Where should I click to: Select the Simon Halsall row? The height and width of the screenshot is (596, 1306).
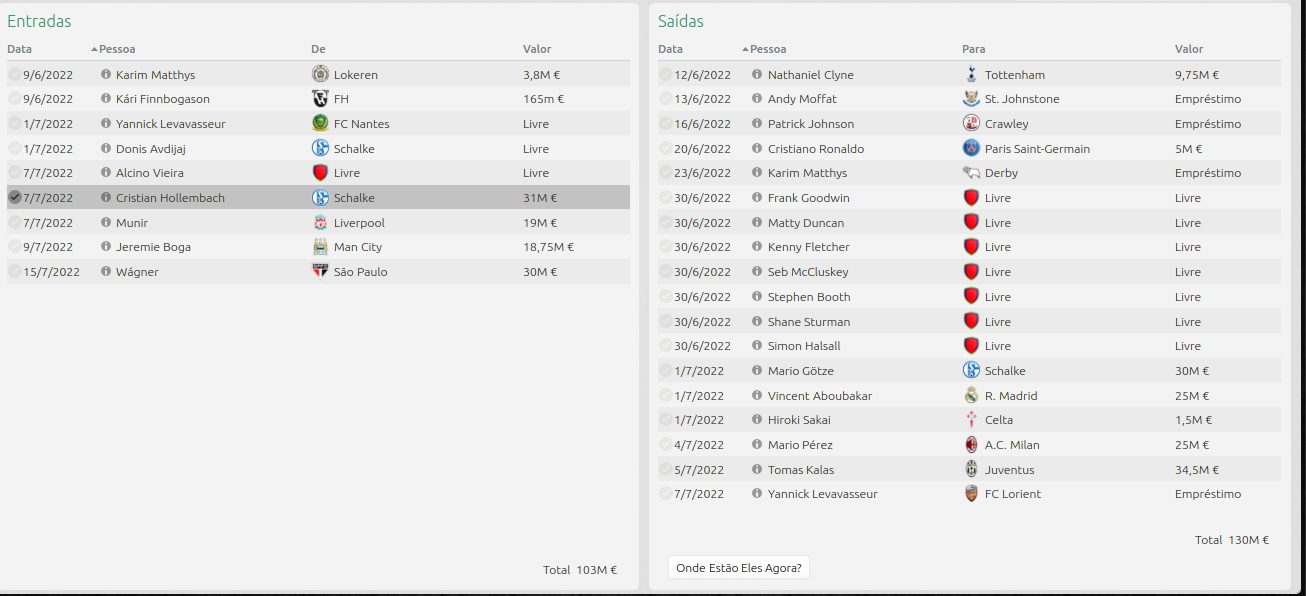[969, 346]
